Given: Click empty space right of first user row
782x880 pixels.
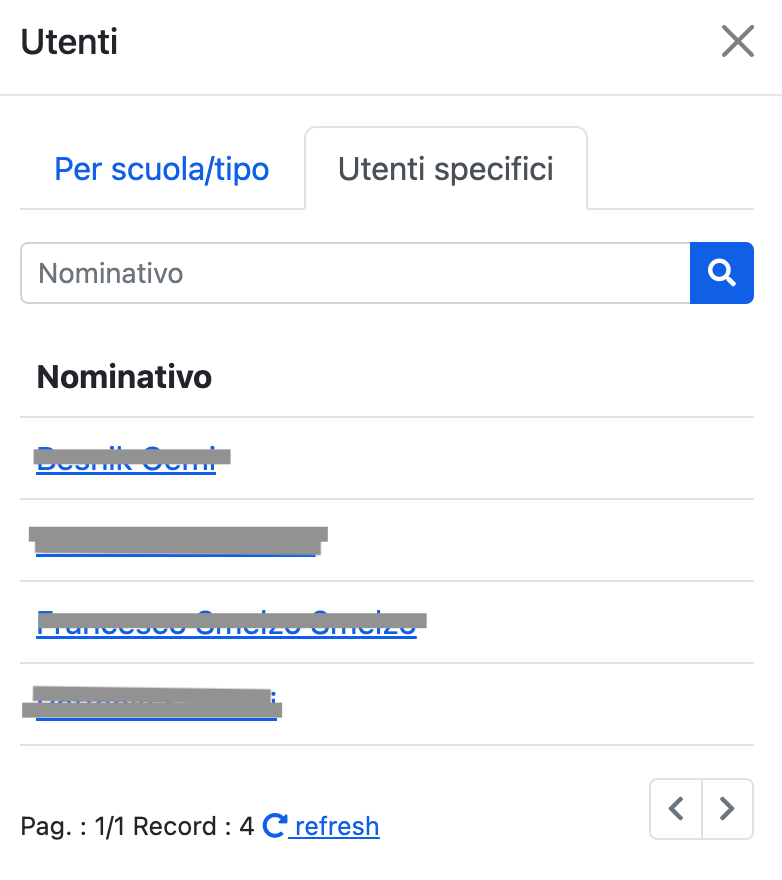Looking at the screenshot, I should click(500, 459).
